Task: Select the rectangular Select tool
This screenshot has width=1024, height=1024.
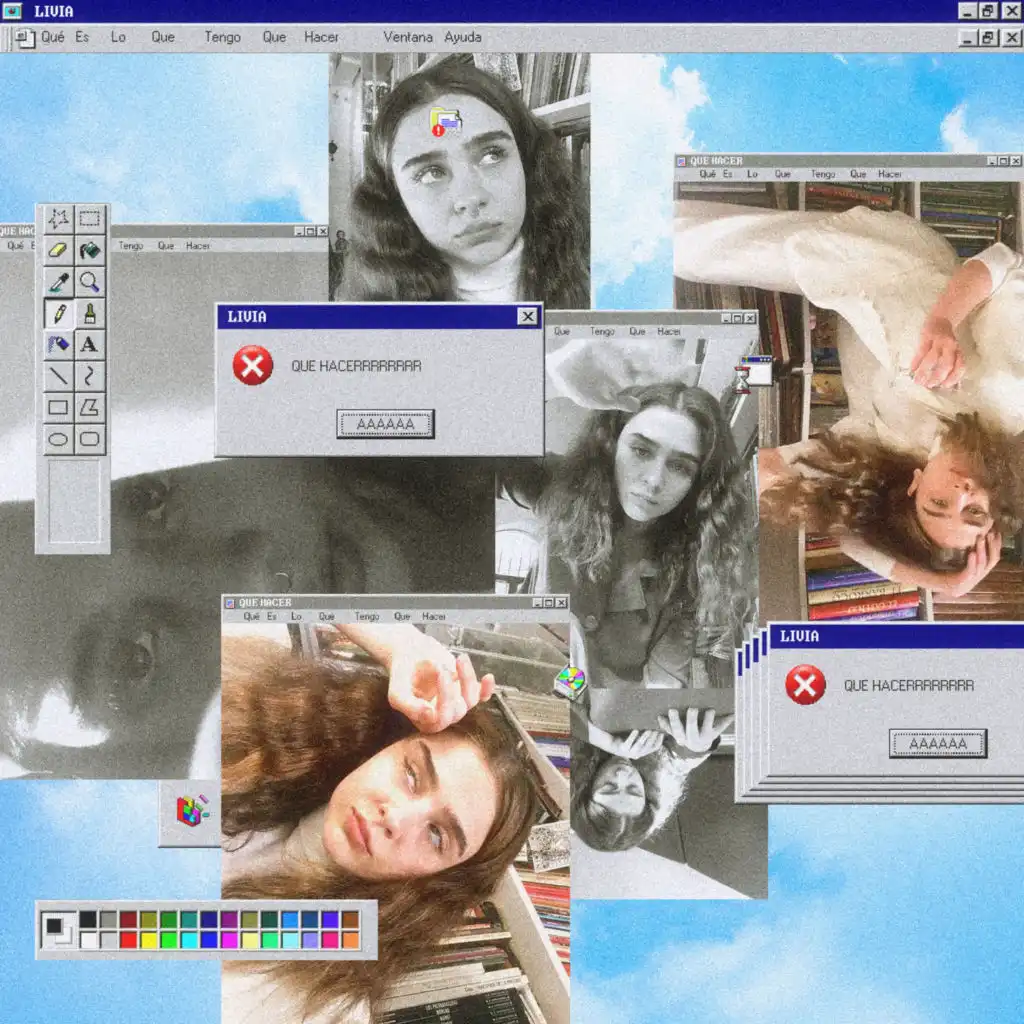Action: tap(89, 219)
